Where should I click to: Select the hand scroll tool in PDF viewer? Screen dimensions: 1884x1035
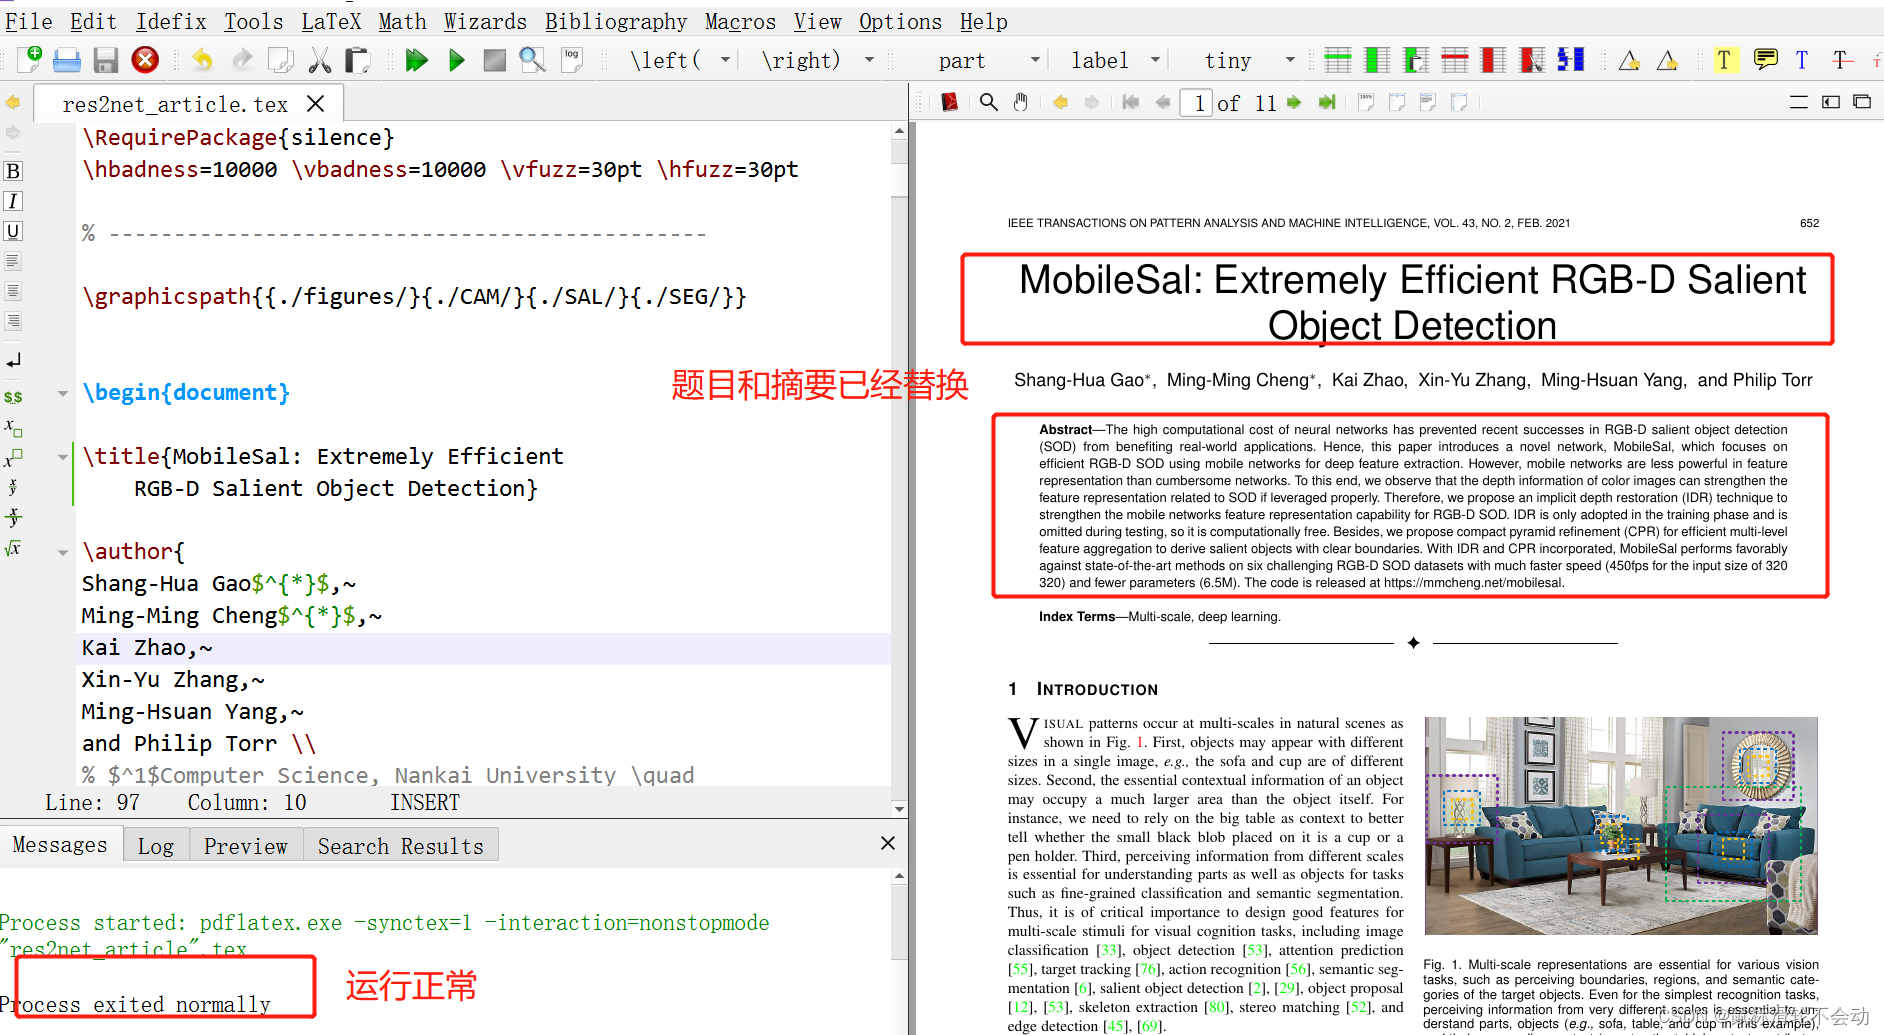(1020, 102)
